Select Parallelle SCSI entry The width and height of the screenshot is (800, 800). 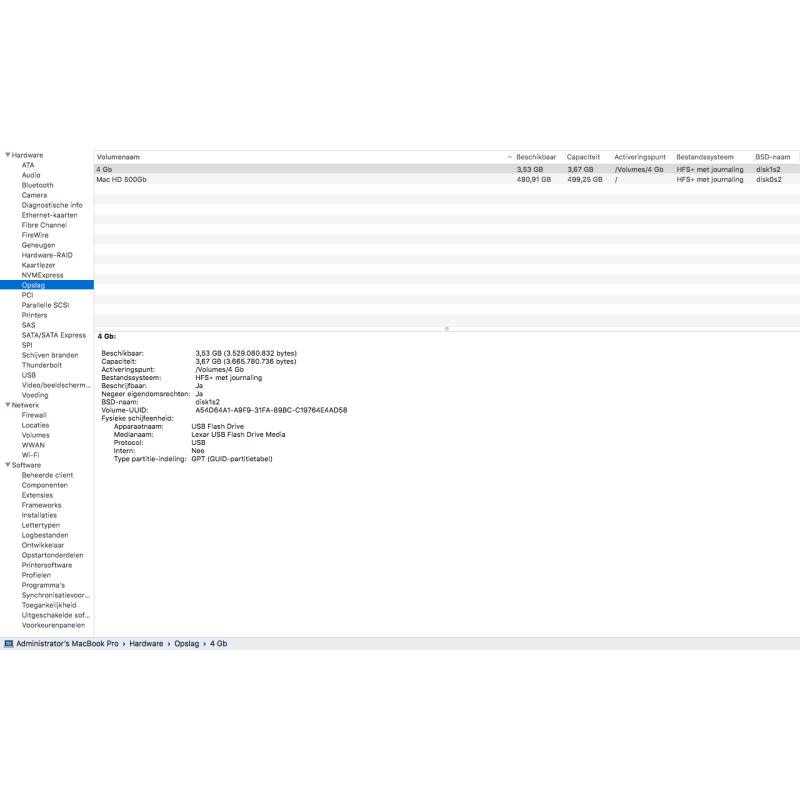point(45,305)
